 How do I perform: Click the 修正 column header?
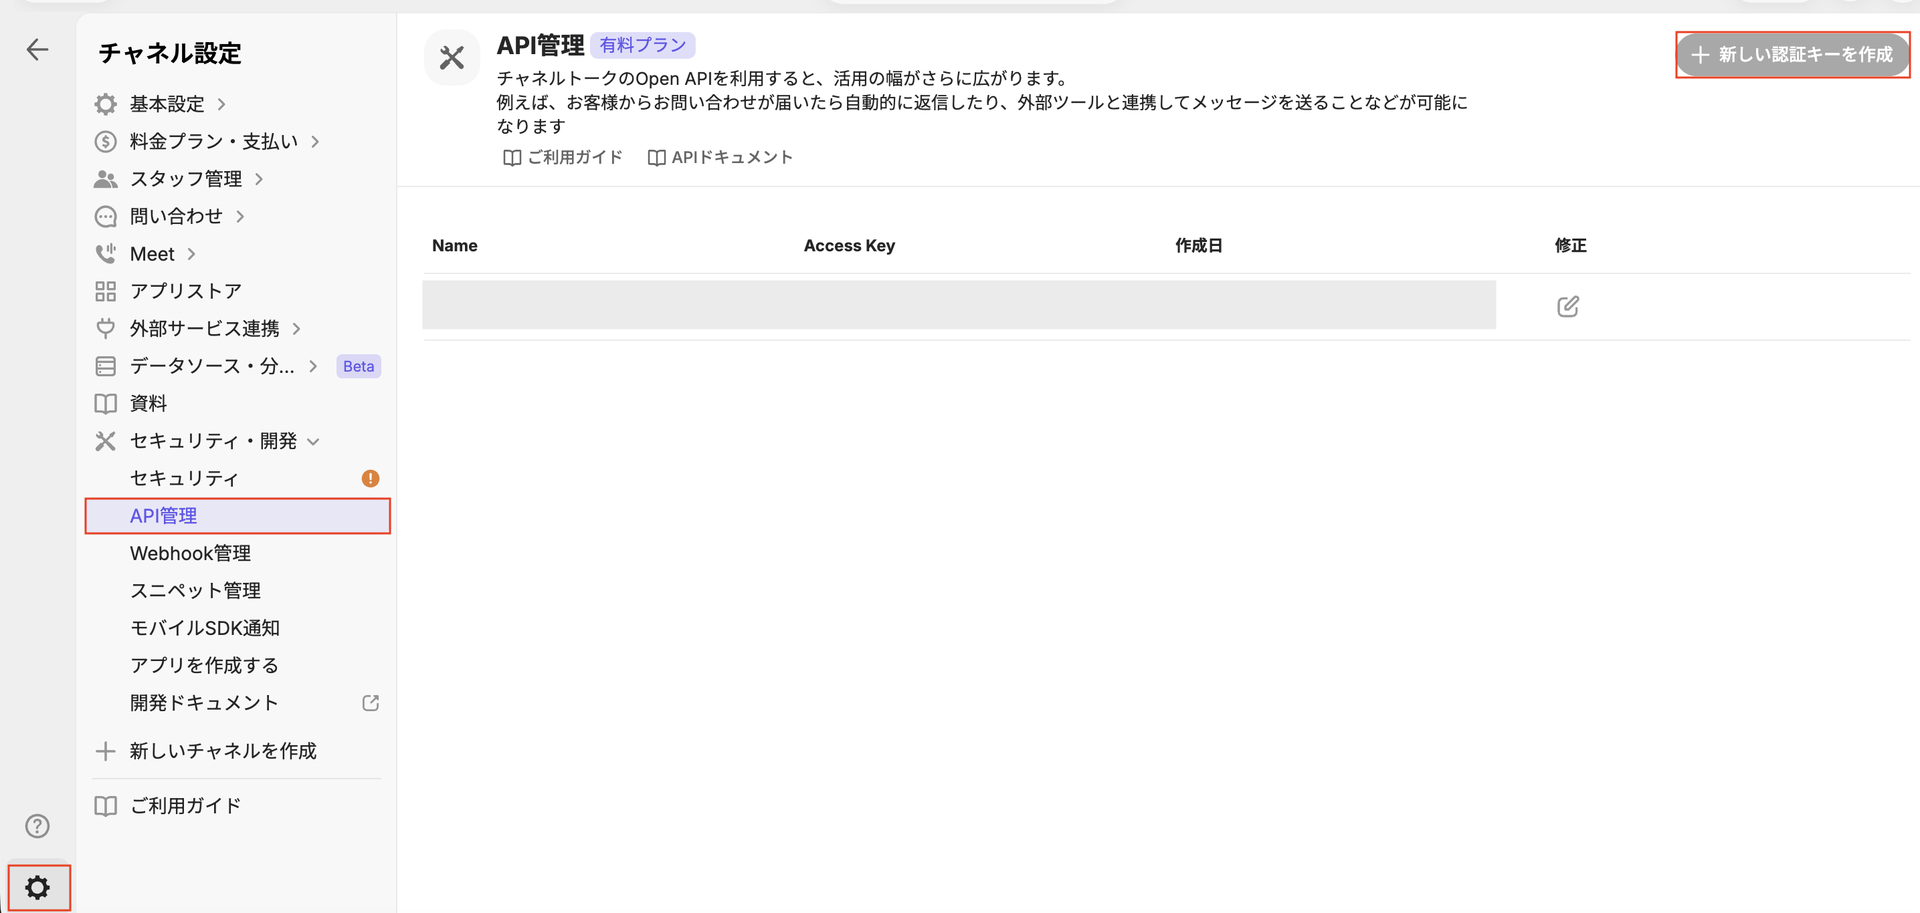[x=1571, y=246]
